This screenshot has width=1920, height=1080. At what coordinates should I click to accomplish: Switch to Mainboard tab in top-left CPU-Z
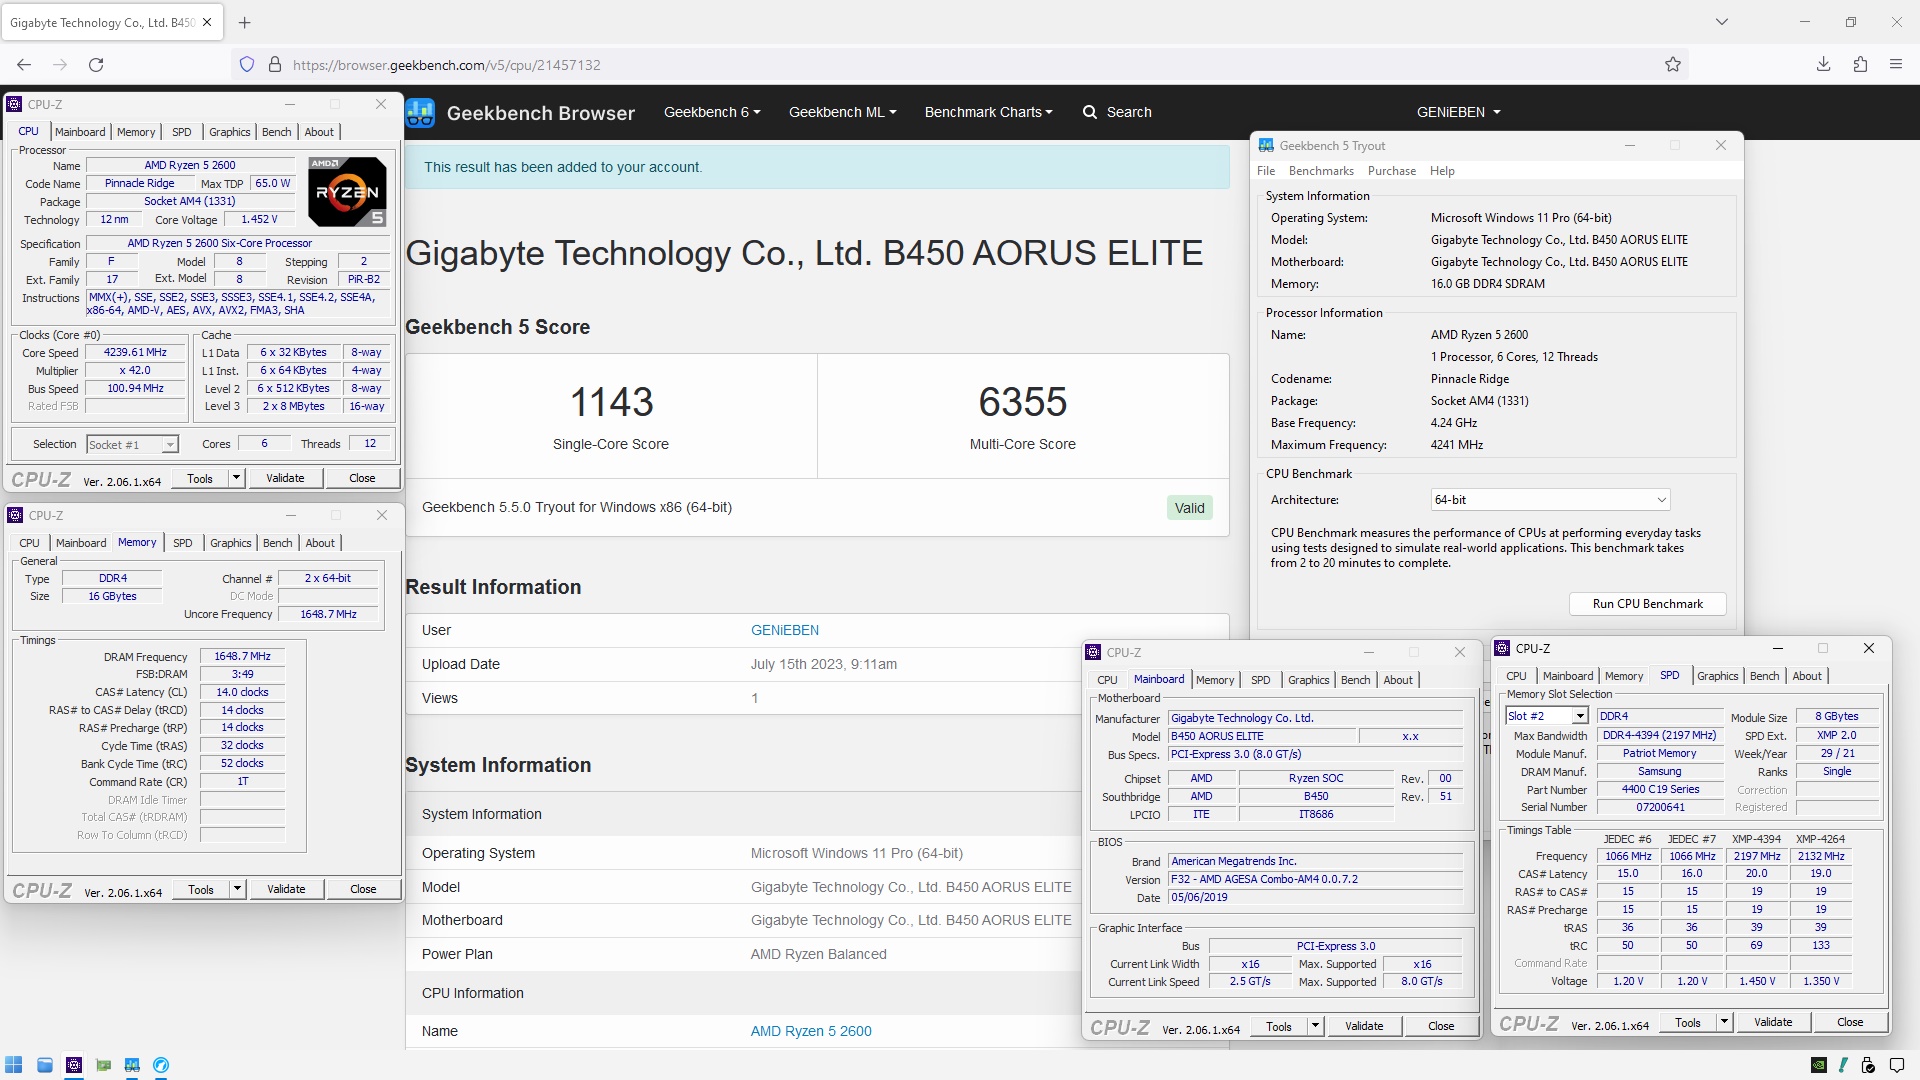(80, 132)
